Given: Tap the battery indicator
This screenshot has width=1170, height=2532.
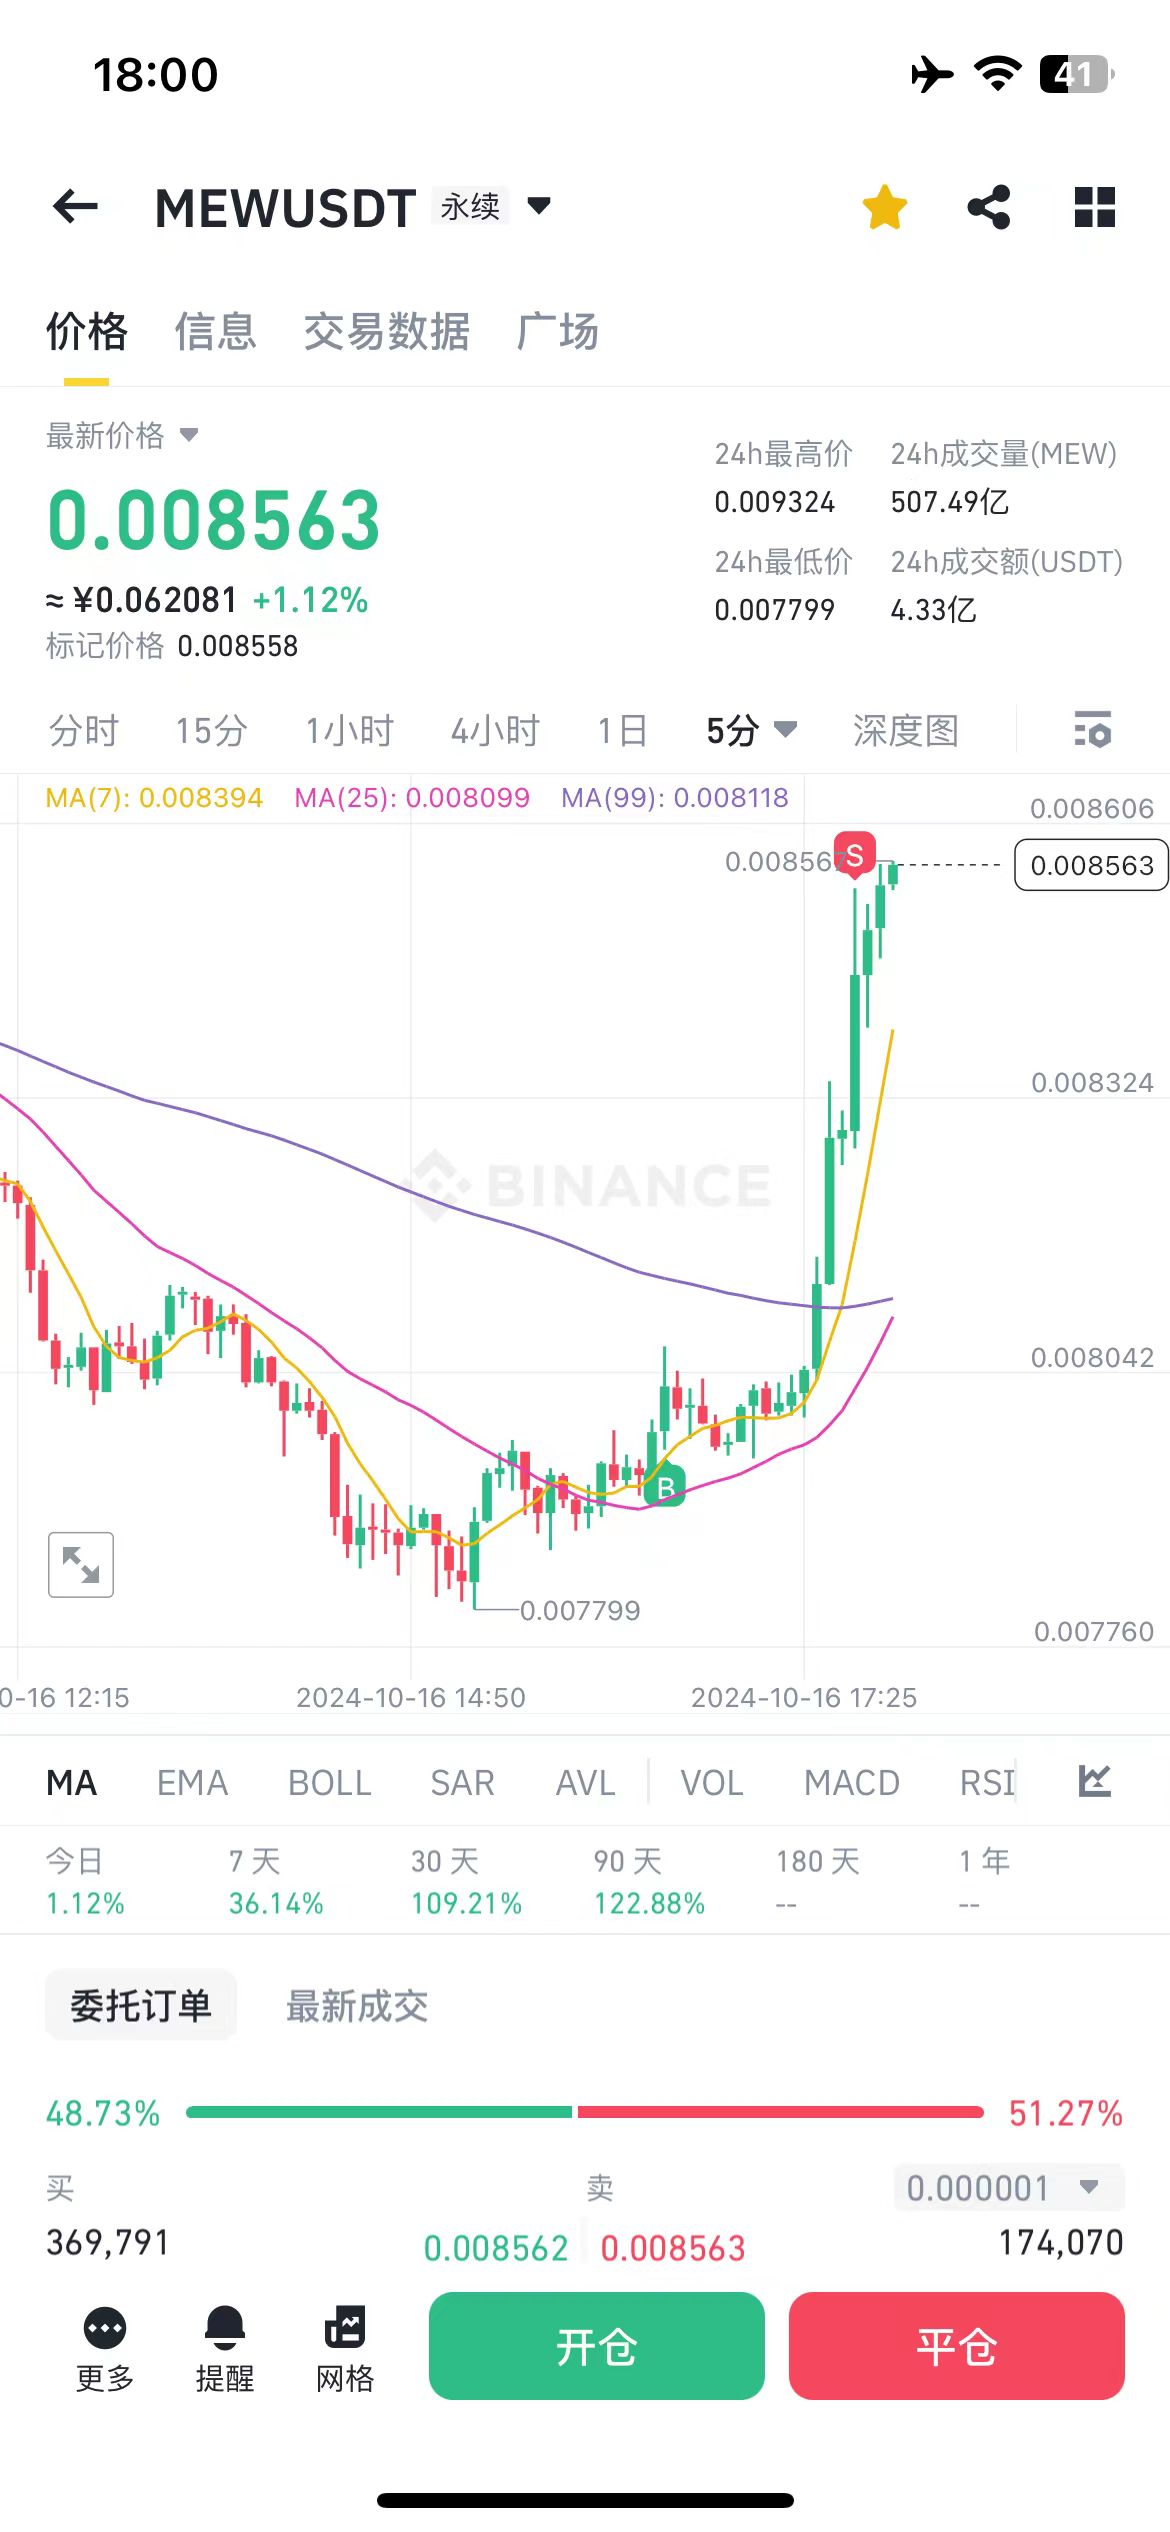Looking at the screenshot, I should 1077,74.
